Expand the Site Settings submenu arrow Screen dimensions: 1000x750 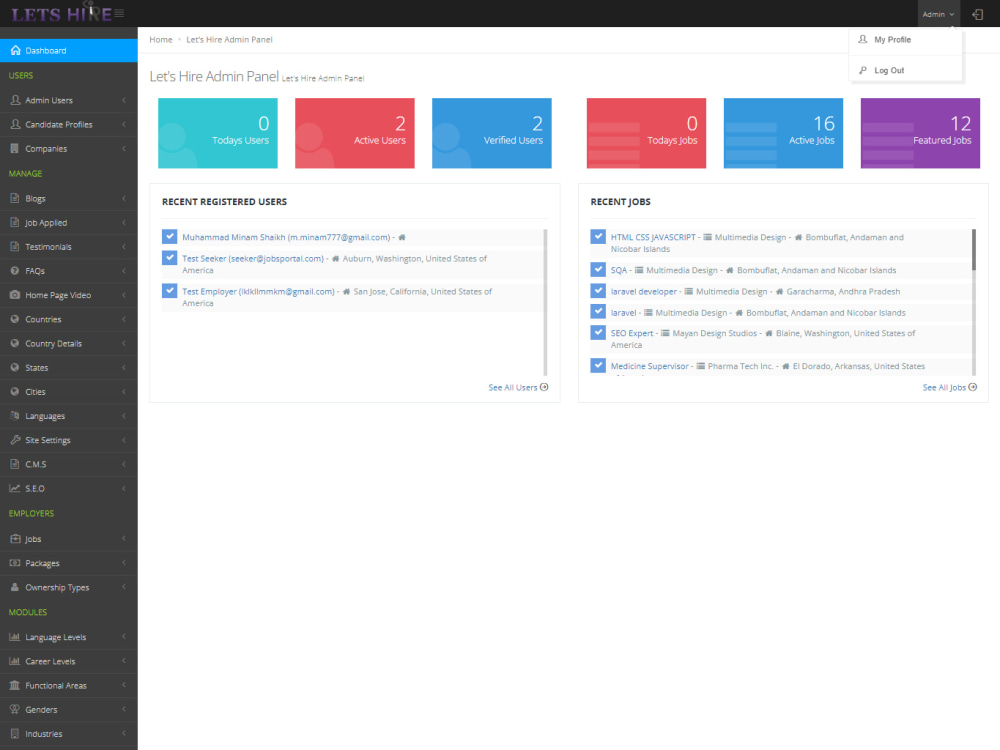pyautogui.click(x=124, y=440)
